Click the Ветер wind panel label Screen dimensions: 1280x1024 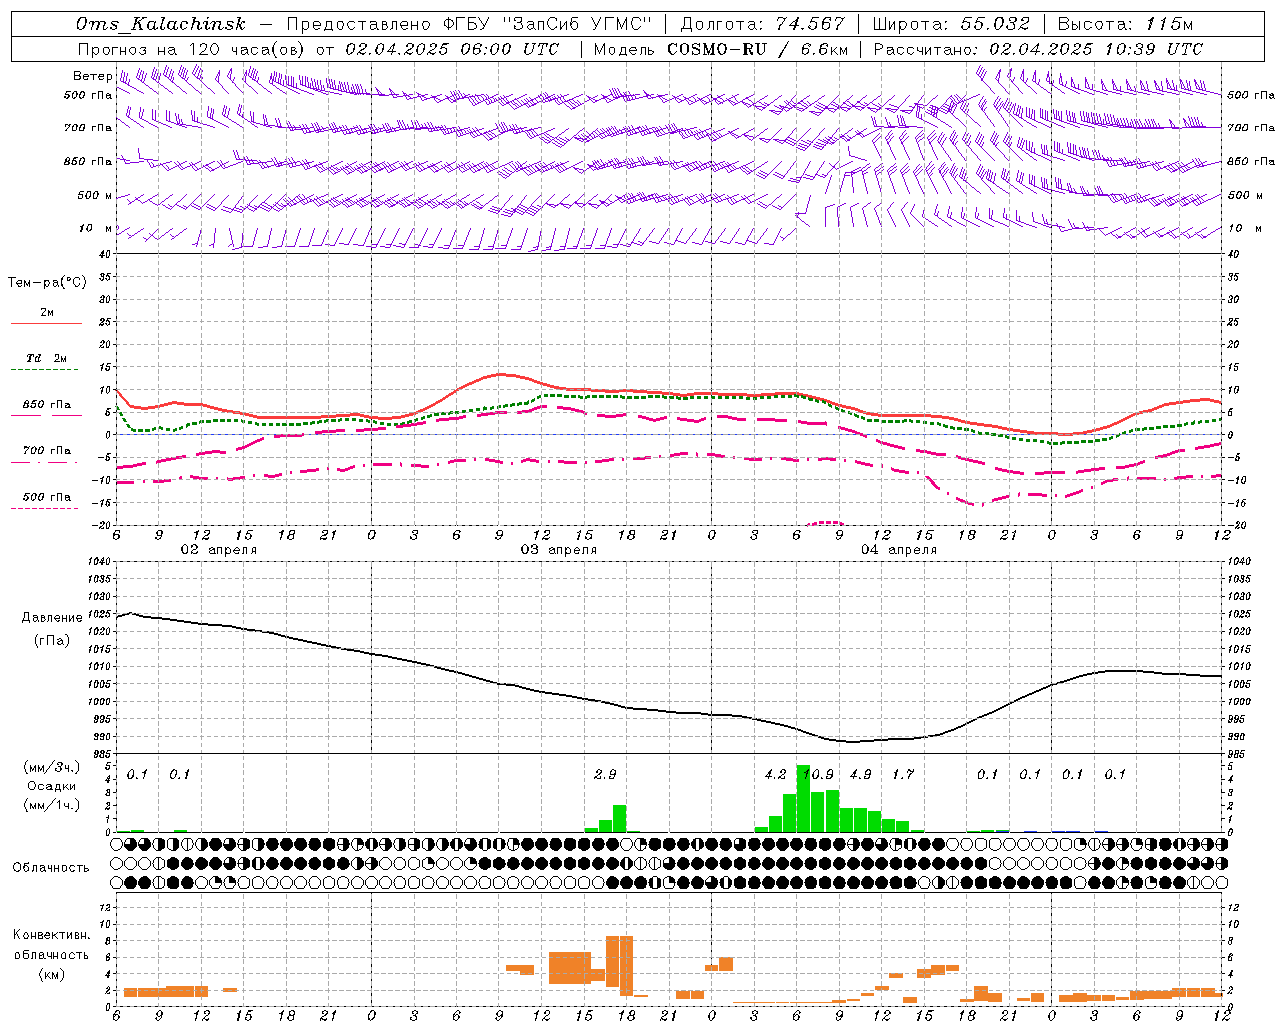coord(92,76)
